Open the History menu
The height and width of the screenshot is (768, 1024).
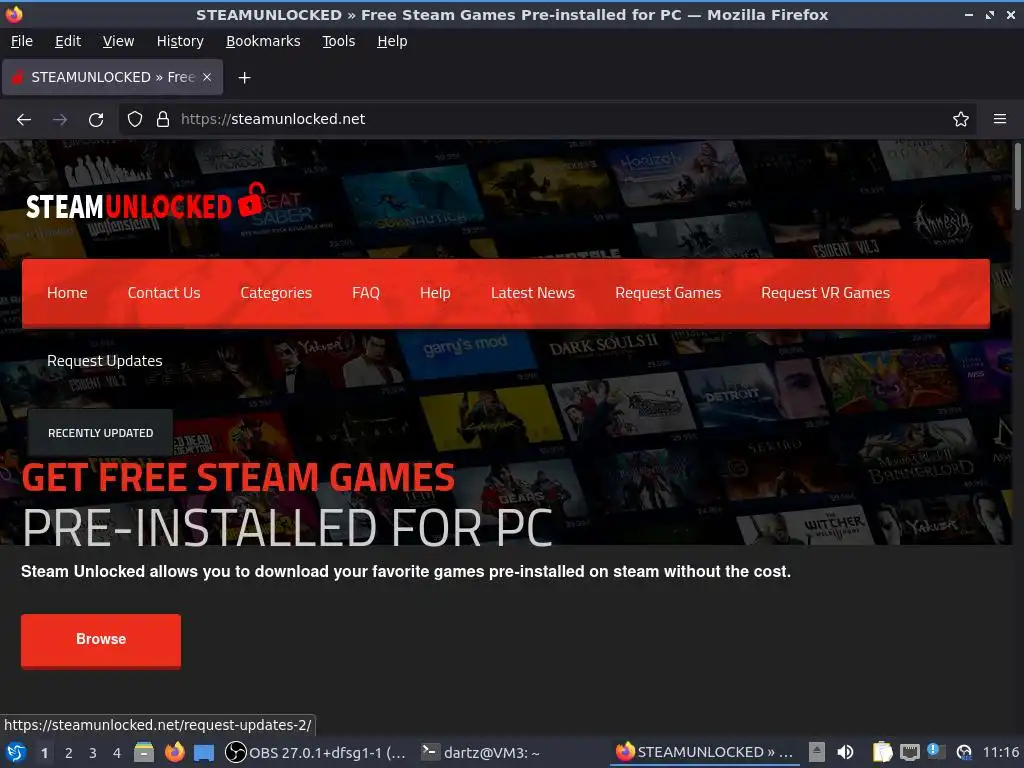click(x=180, y=41)
